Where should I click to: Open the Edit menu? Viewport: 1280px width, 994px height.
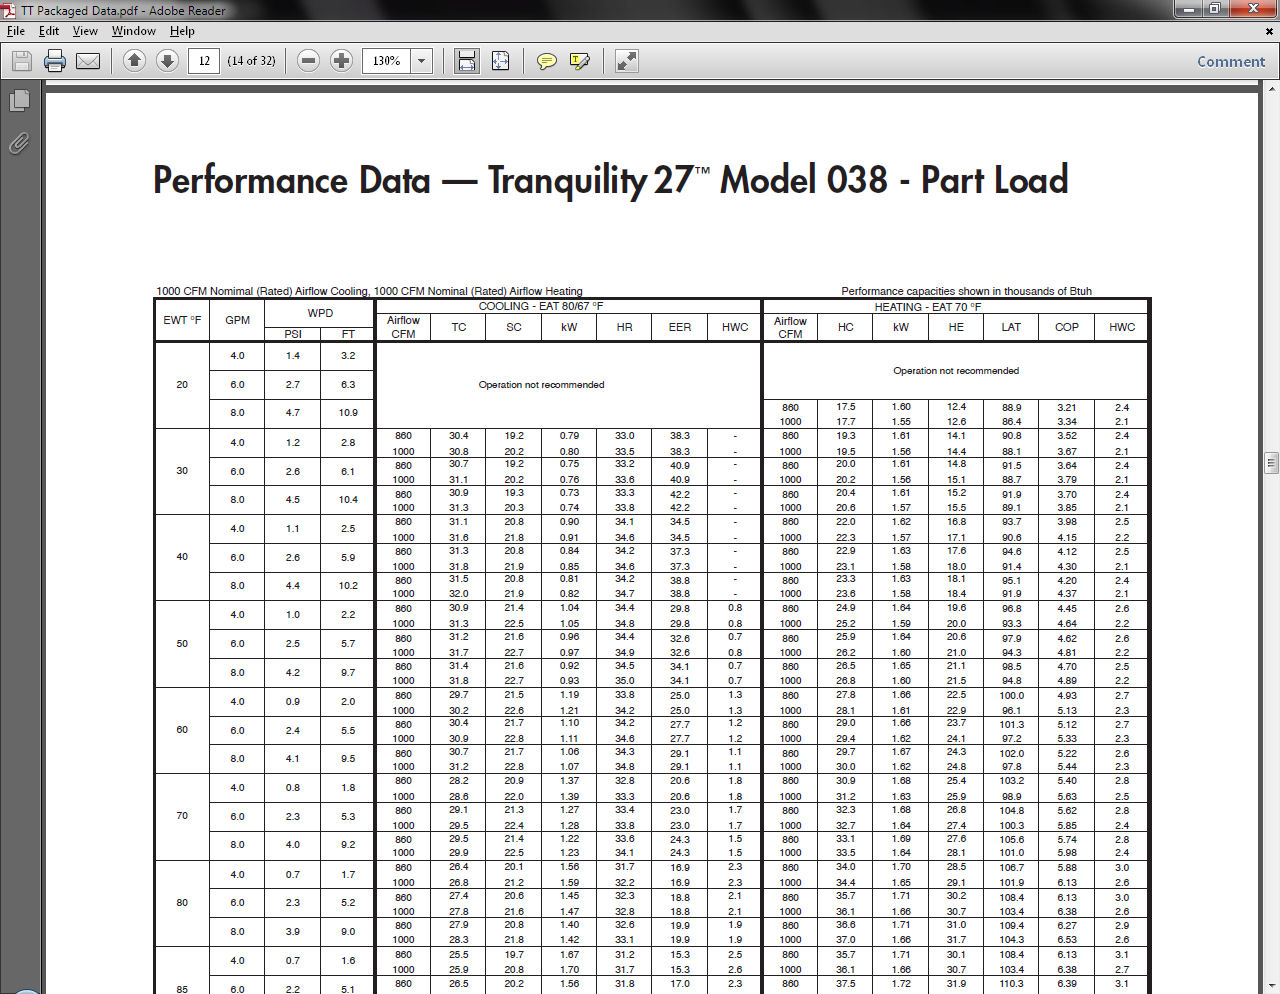click(x=49, y=31)
